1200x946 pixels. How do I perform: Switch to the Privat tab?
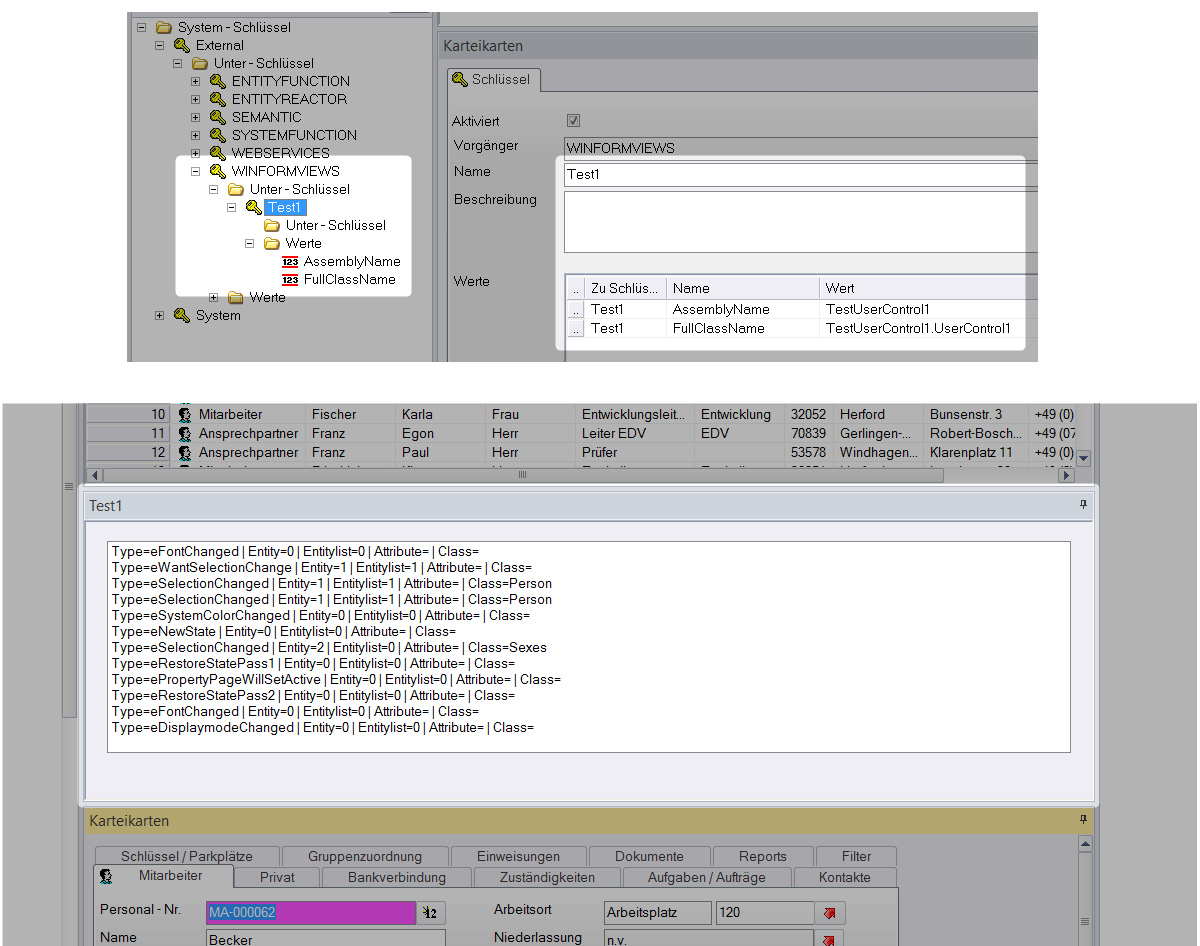[277, 877]
